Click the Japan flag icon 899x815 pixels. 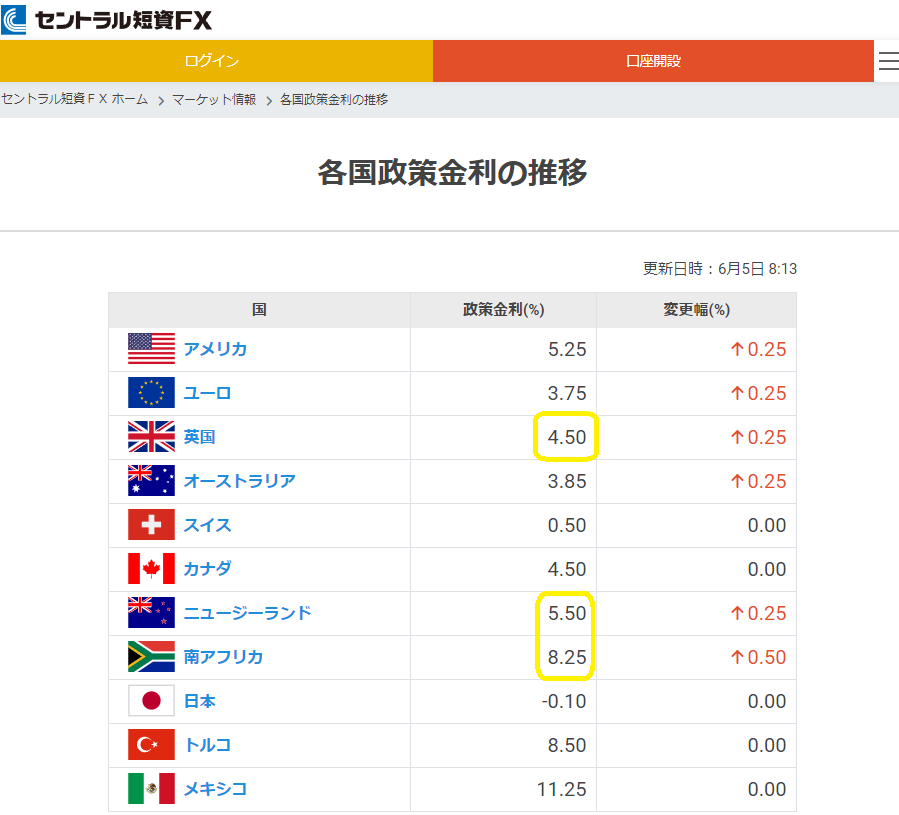click(x=151, y=701)
